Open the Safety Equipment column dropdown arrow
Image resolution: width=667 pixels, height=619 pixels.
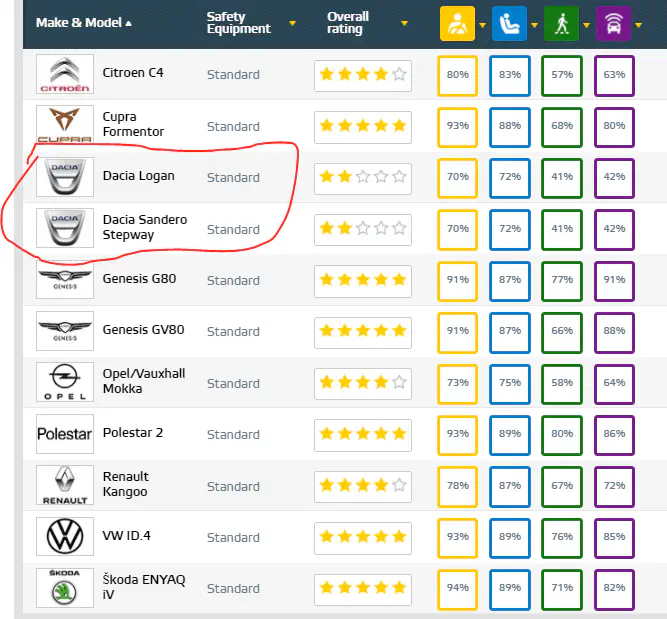[292, 23]
